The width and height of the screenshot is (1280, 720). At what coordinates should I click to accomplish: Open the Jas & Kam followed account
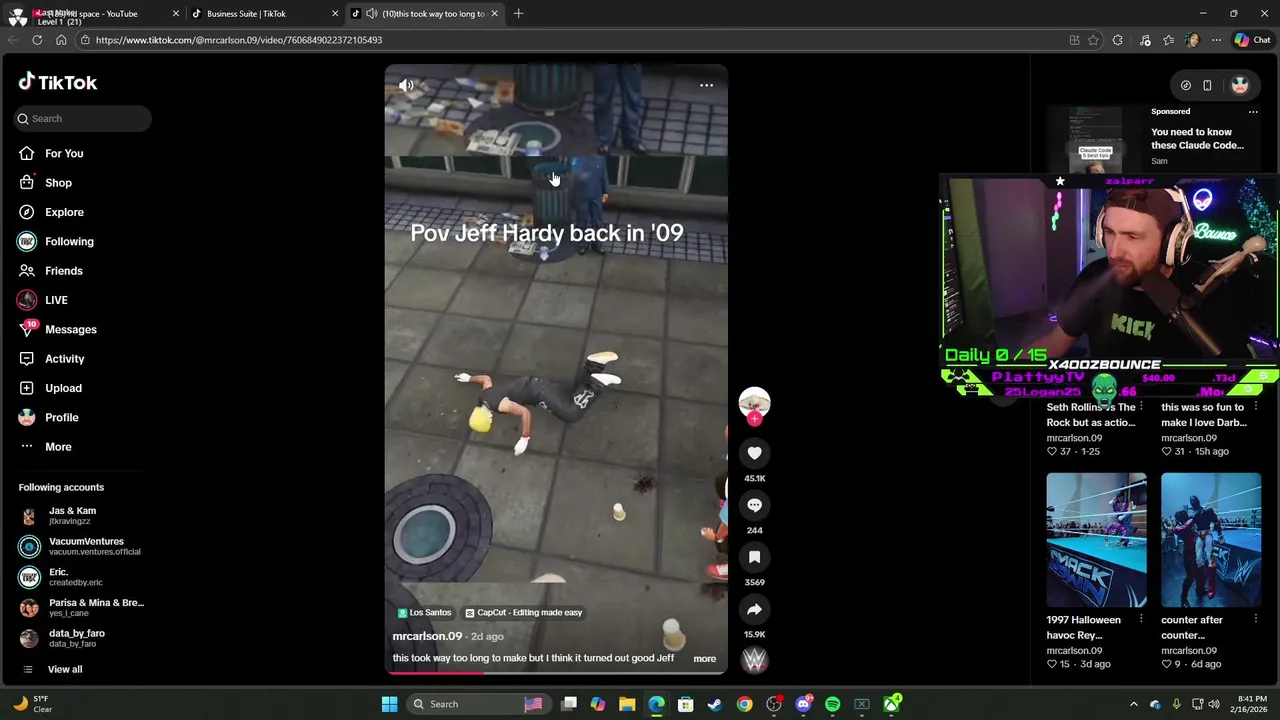(x=84, y=516)
